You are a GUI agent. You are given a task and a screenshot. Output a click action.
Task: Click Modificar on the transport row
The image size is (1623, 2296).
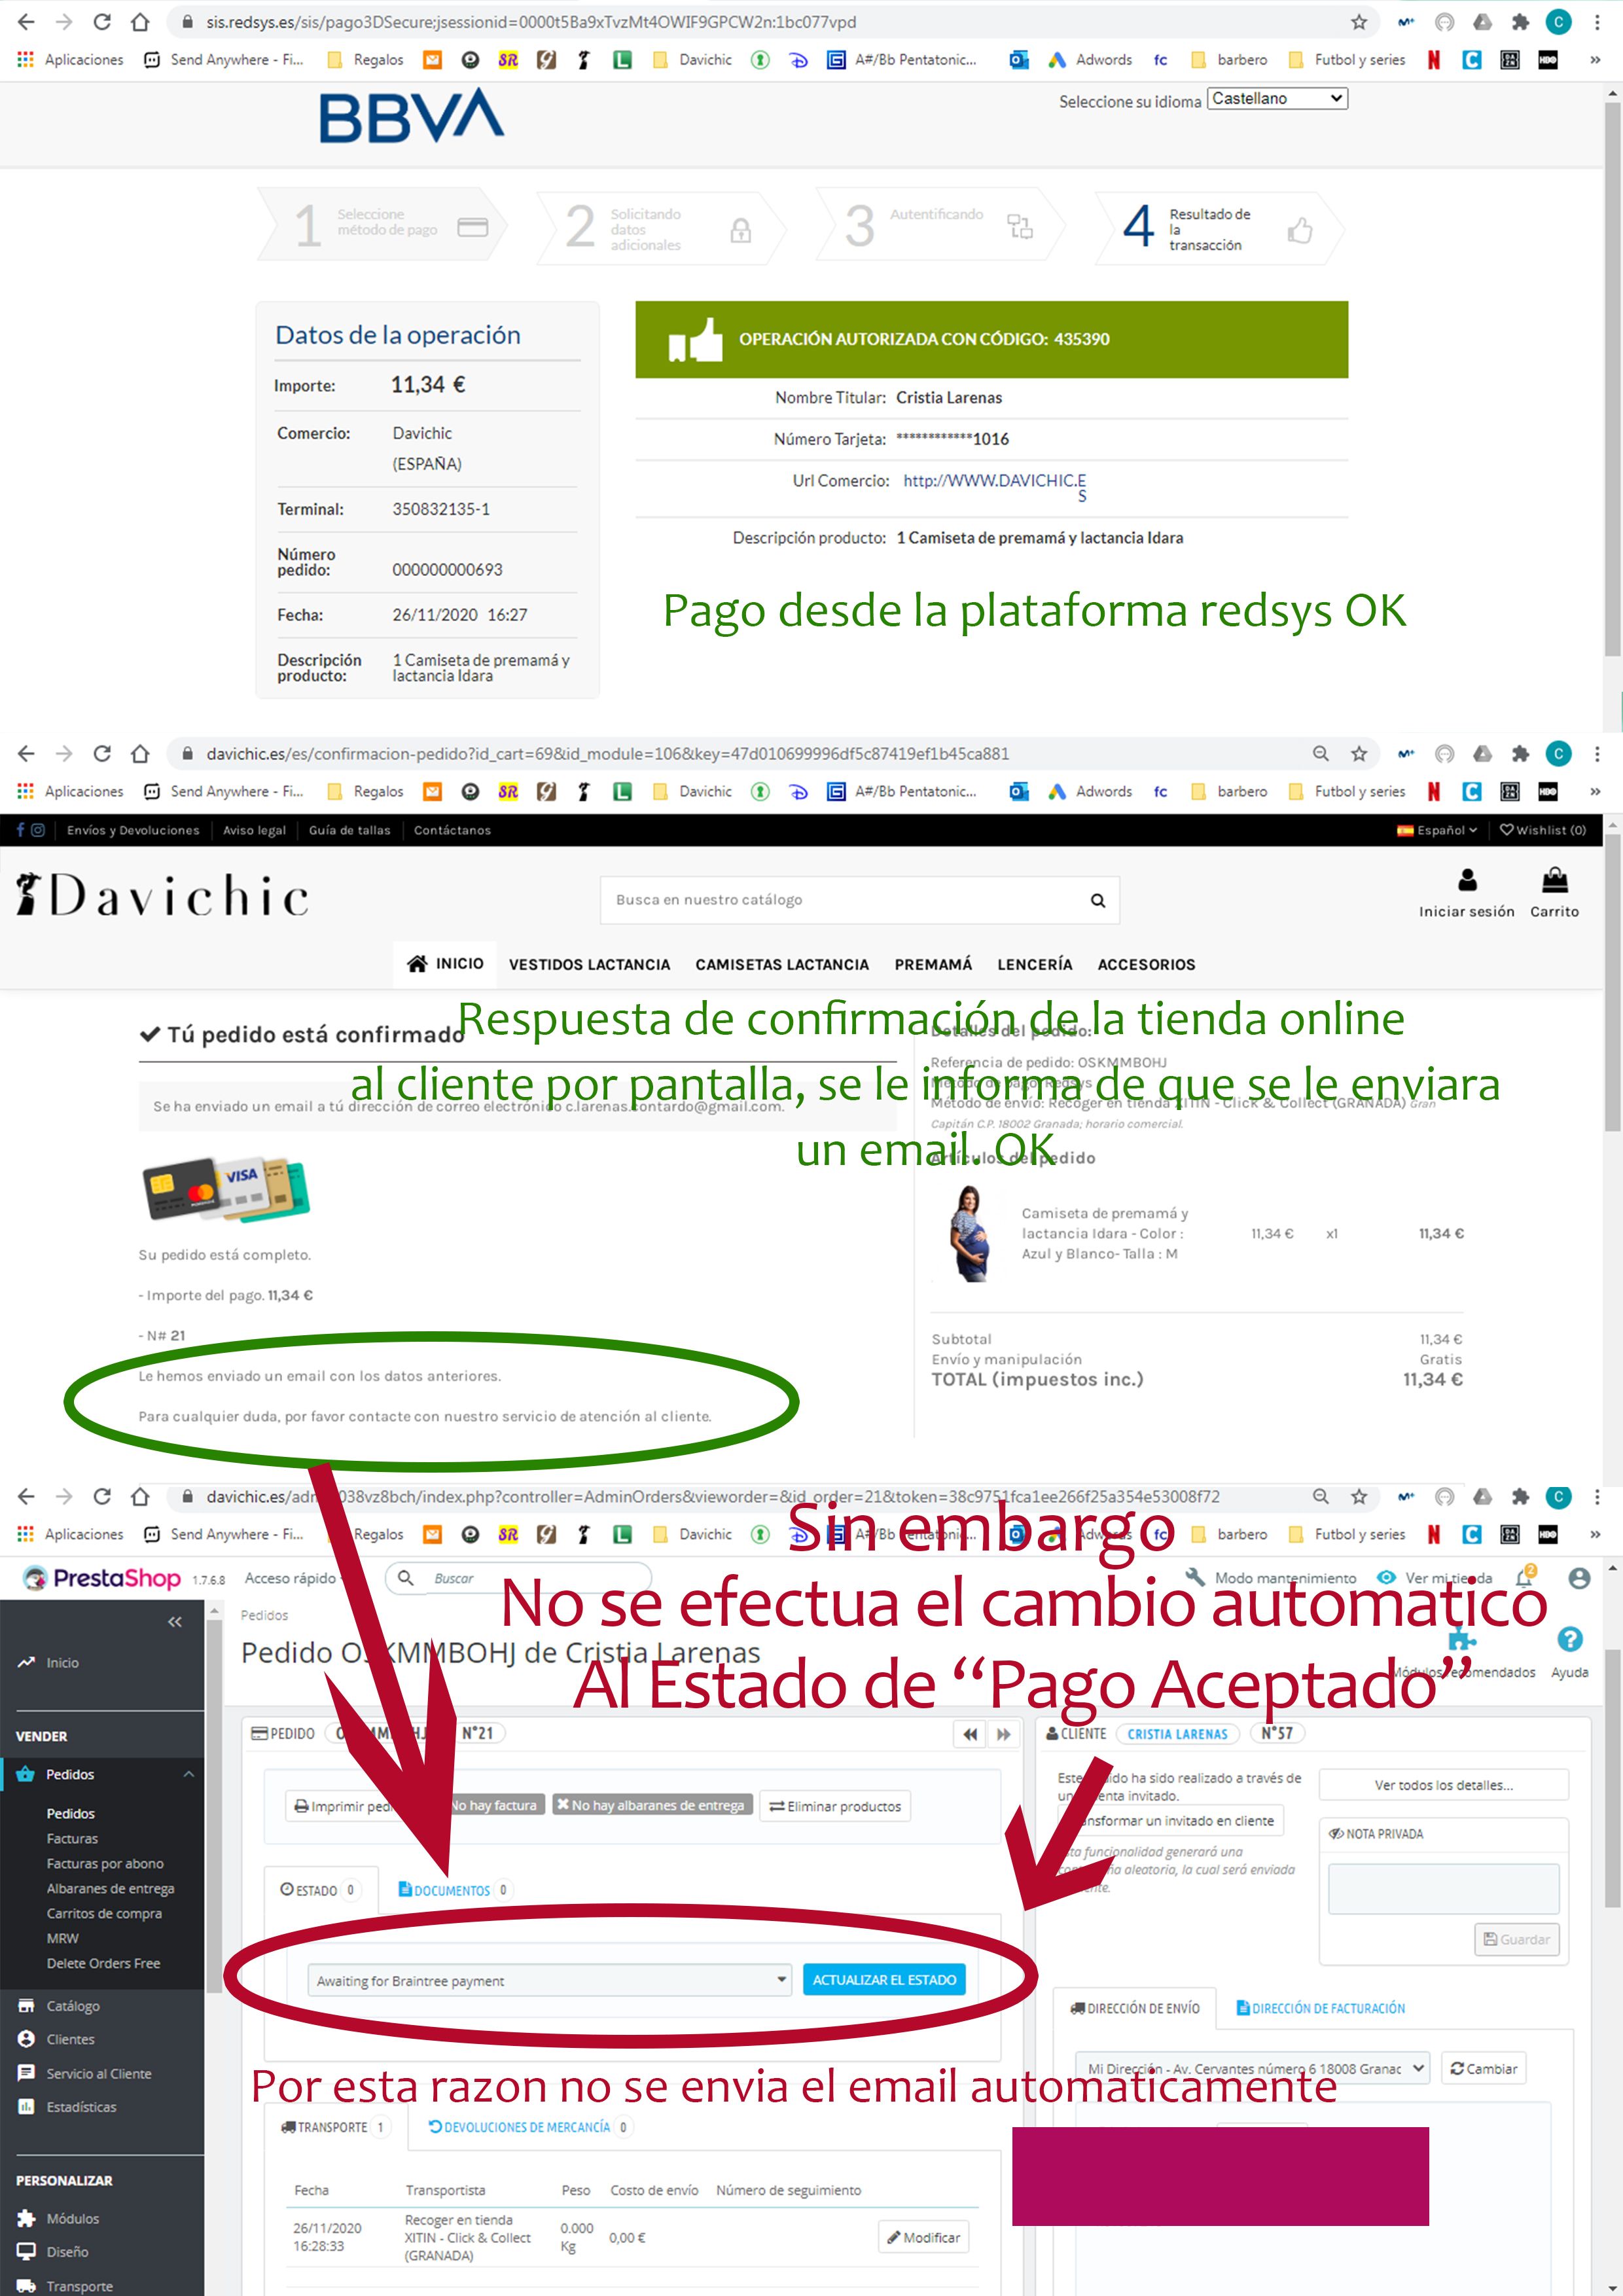(923, 2238)
